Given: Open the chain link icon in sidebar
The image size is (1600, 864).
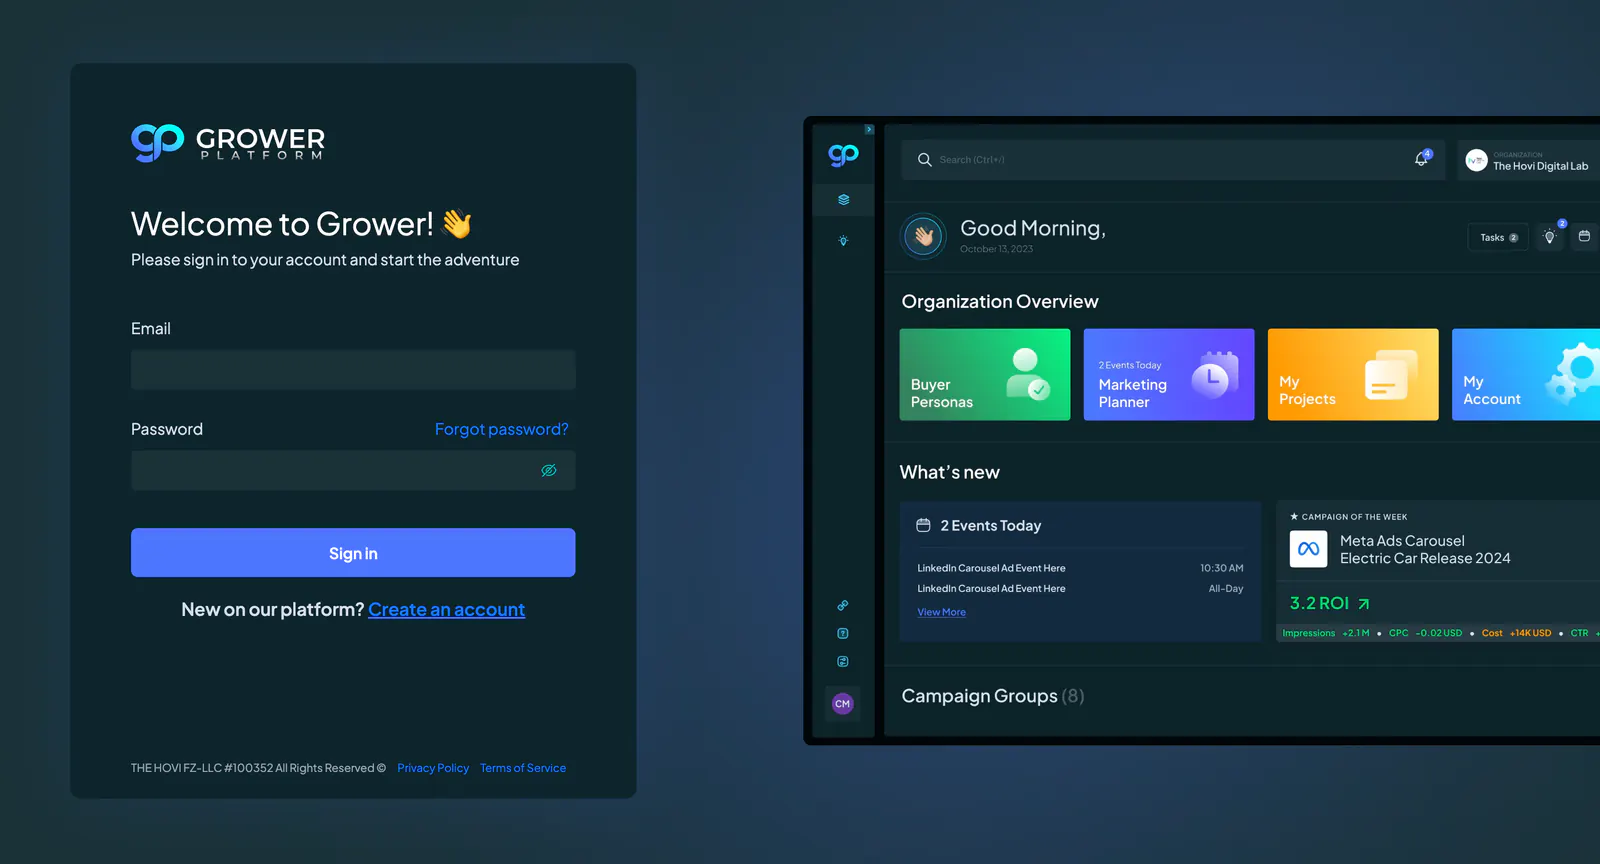Looking at the screenshot, I should (x=843, y=605).
